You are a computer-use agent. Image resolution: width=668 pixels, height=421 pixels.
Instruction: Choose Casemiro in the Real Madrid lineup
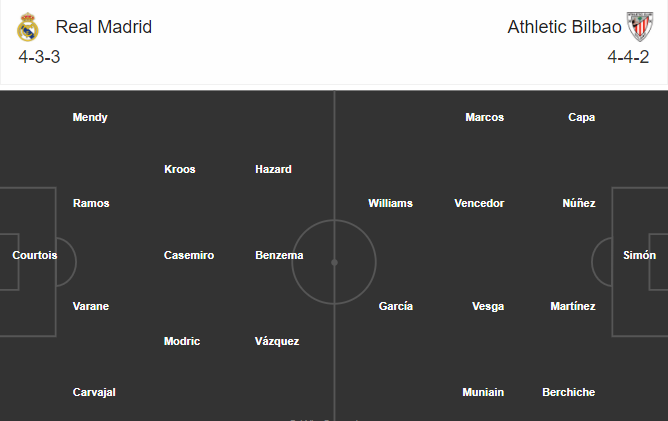(x=189, y=255)
